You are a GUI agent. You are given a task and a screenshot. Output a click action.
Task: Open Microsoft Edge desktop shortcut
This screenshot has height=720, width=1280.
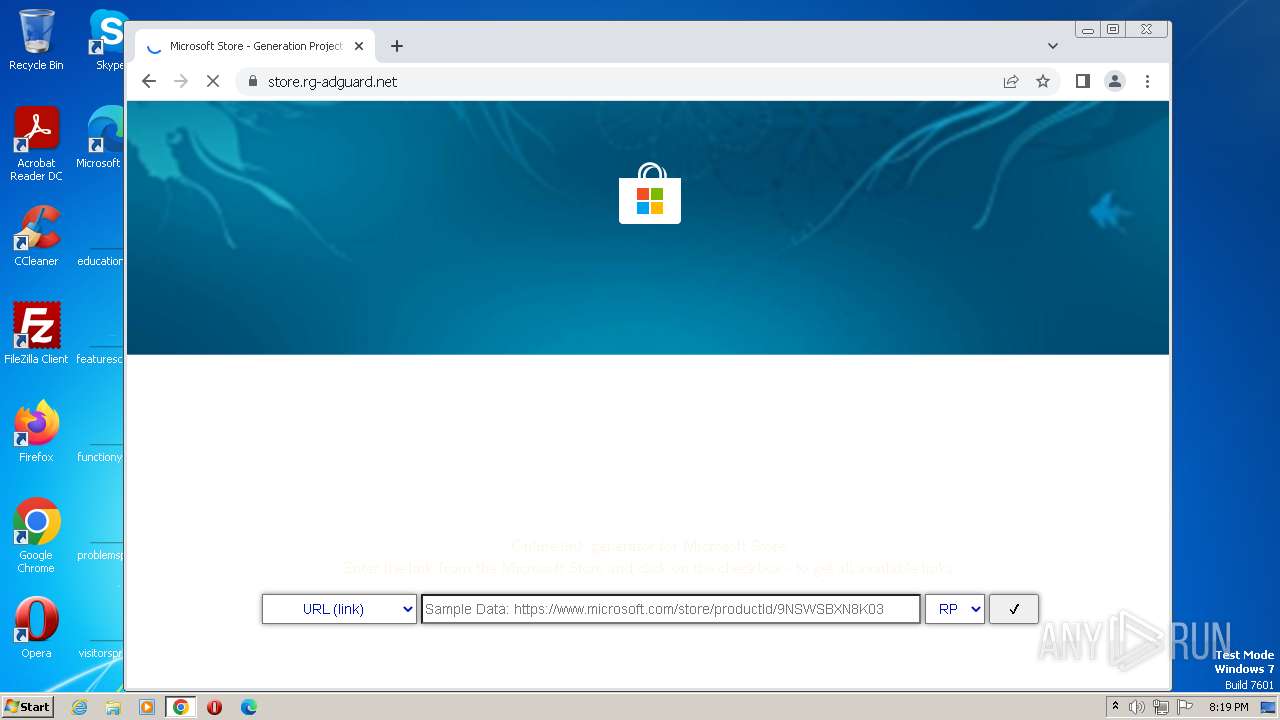pyautogui.click(x=100, y=138)
